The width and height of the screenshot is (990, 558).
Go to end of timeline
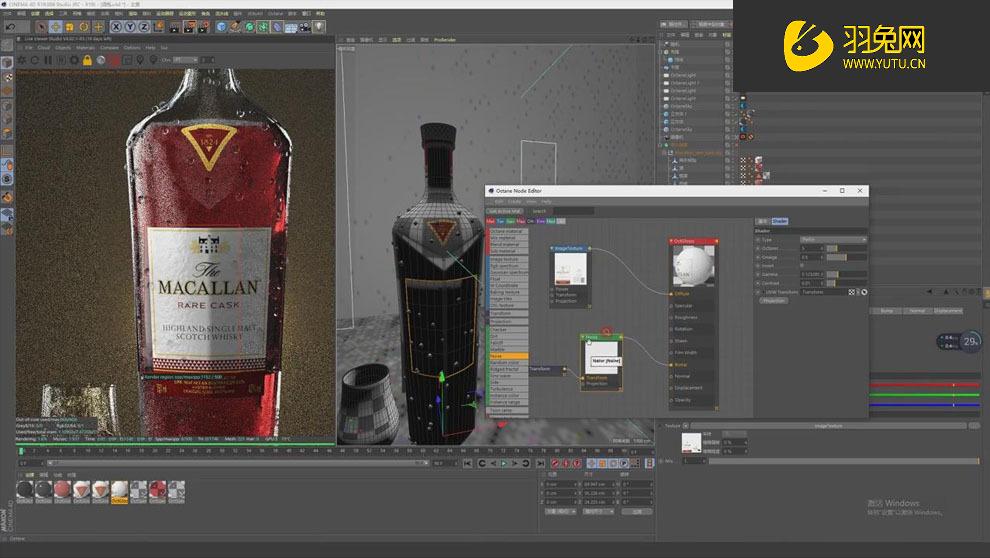point(540,463)
